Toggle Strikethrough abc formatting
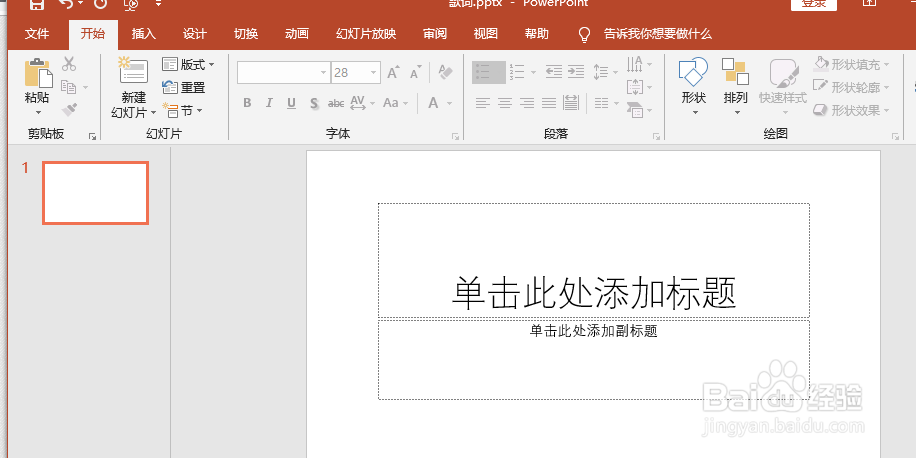Image resolution: width=916 pixels, height=458 pixels. (x=336, y=103)
